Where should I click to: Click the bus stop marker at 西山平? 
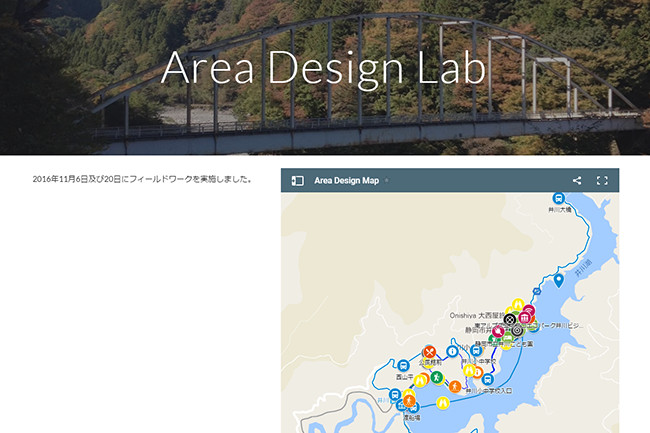coord(401,366)
